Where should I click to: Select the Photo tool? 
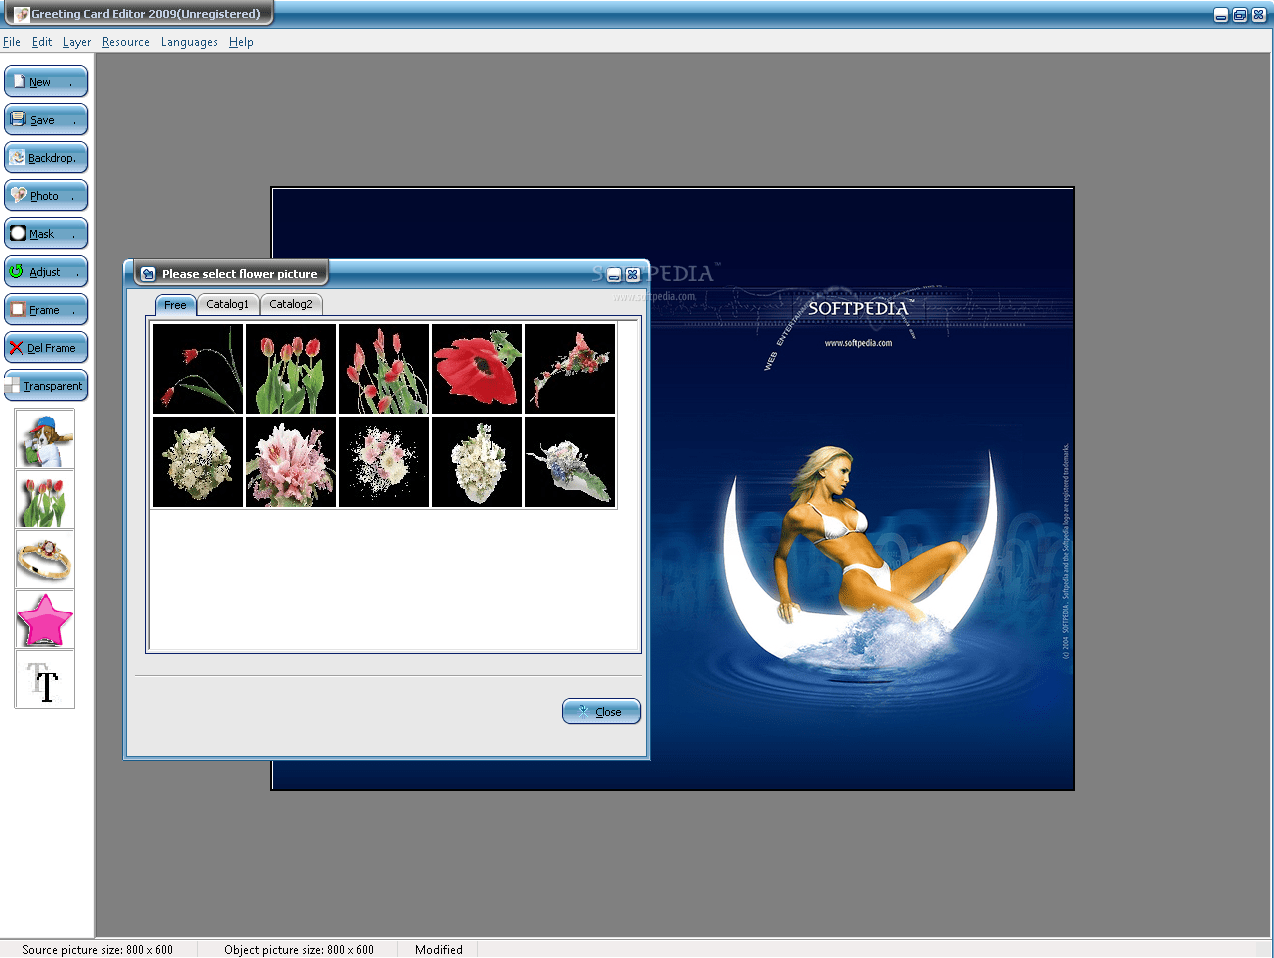click(46, 195)
